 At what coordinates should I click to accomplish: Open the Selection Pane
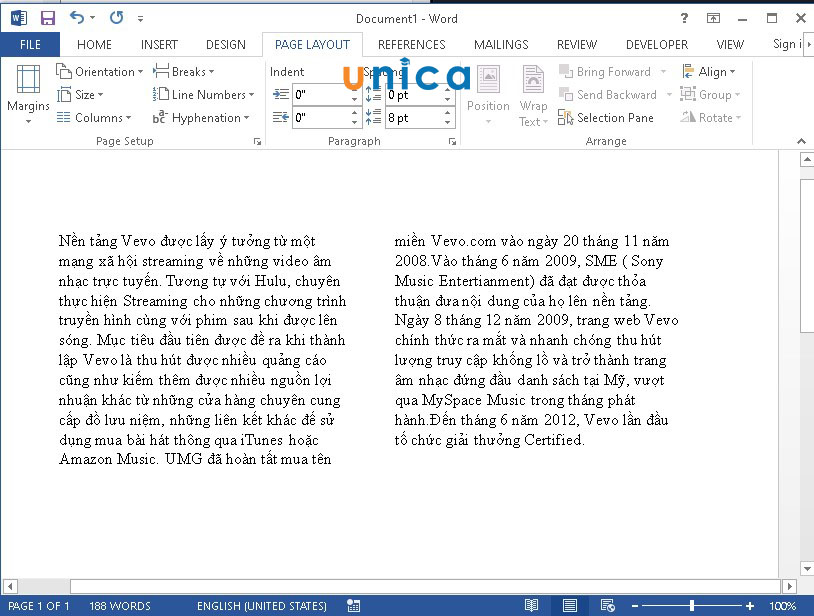[x=606, y=118]
